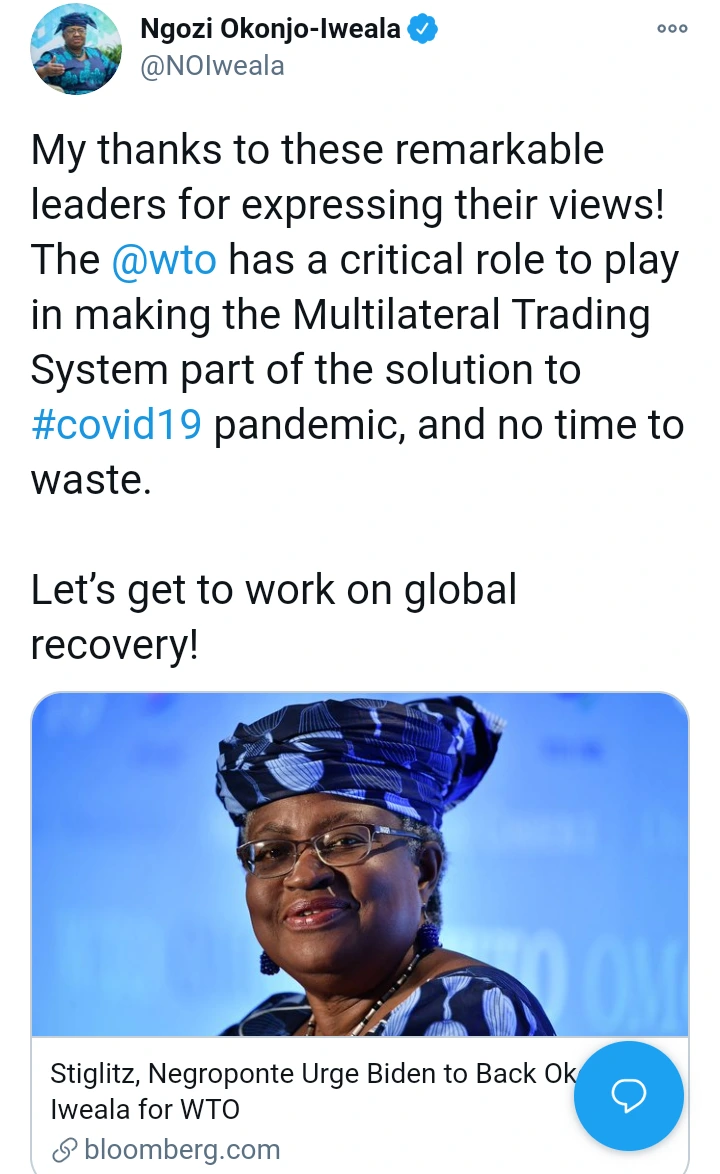Select the @wto mention in the tweet

point(164,260)
